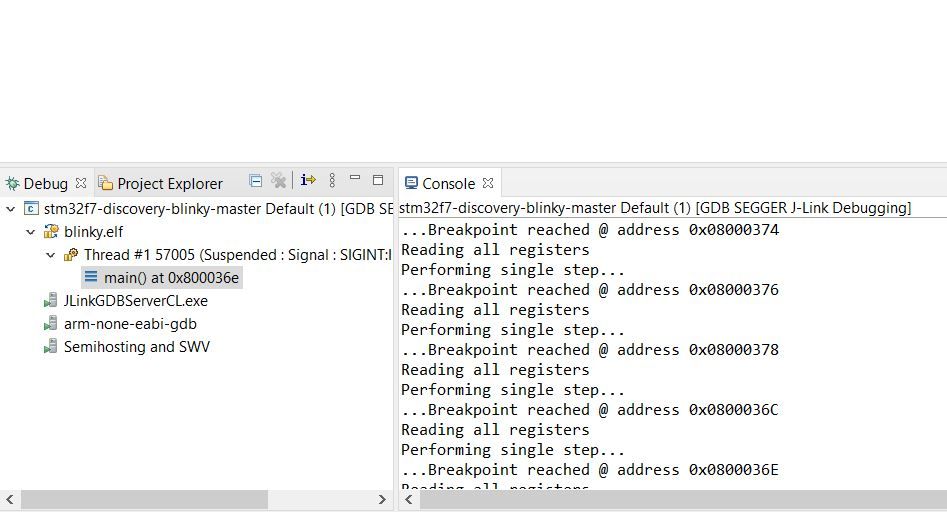
Task: Select the stm32f7-discovery-blinky-master launch entry
Action: (218, 209)
